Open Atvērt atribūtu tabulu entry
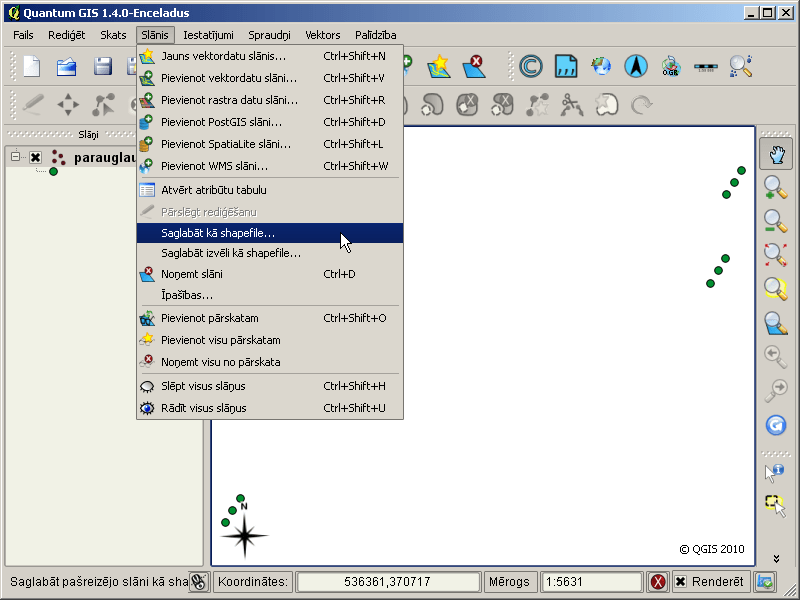 270,190
